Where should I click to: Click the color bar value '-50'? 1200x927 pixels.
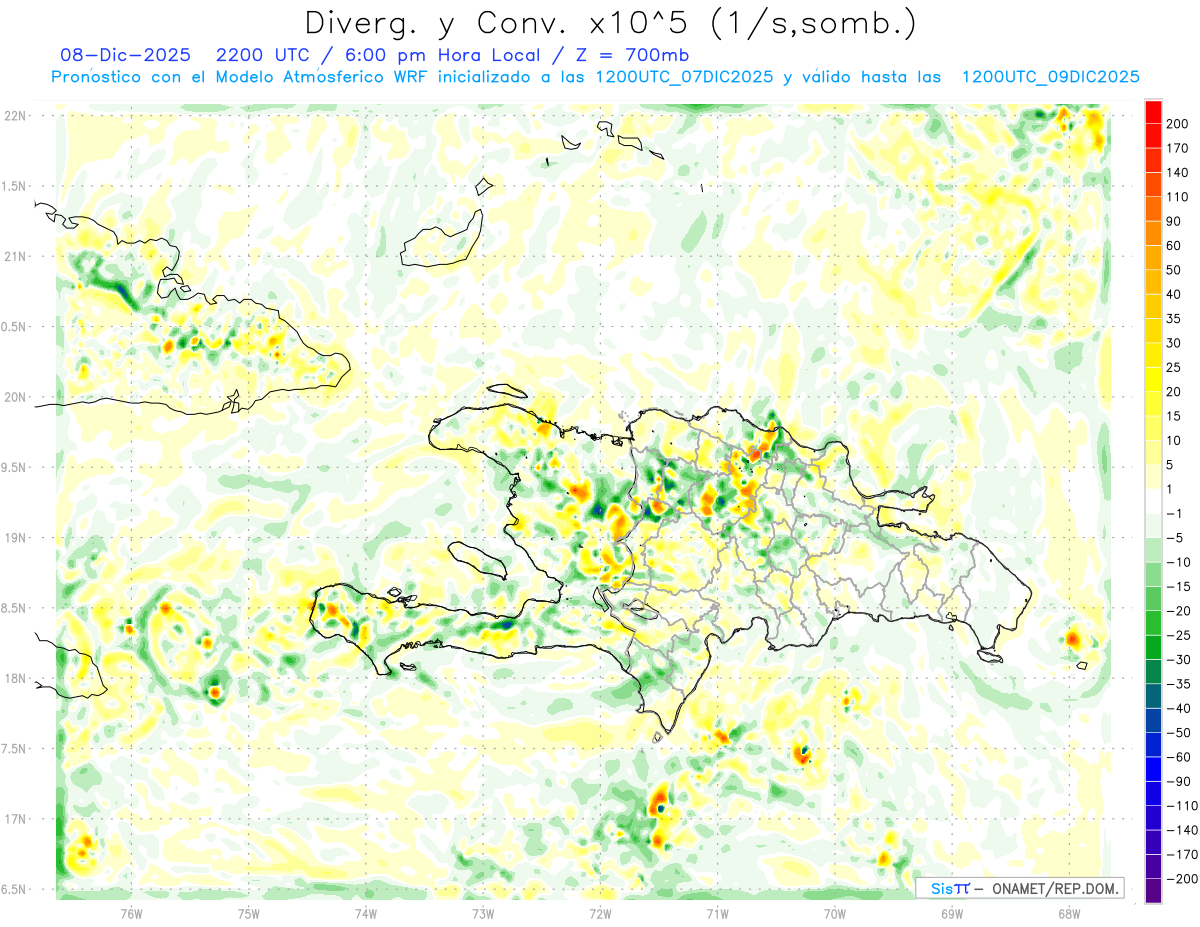click(1180, 733)
